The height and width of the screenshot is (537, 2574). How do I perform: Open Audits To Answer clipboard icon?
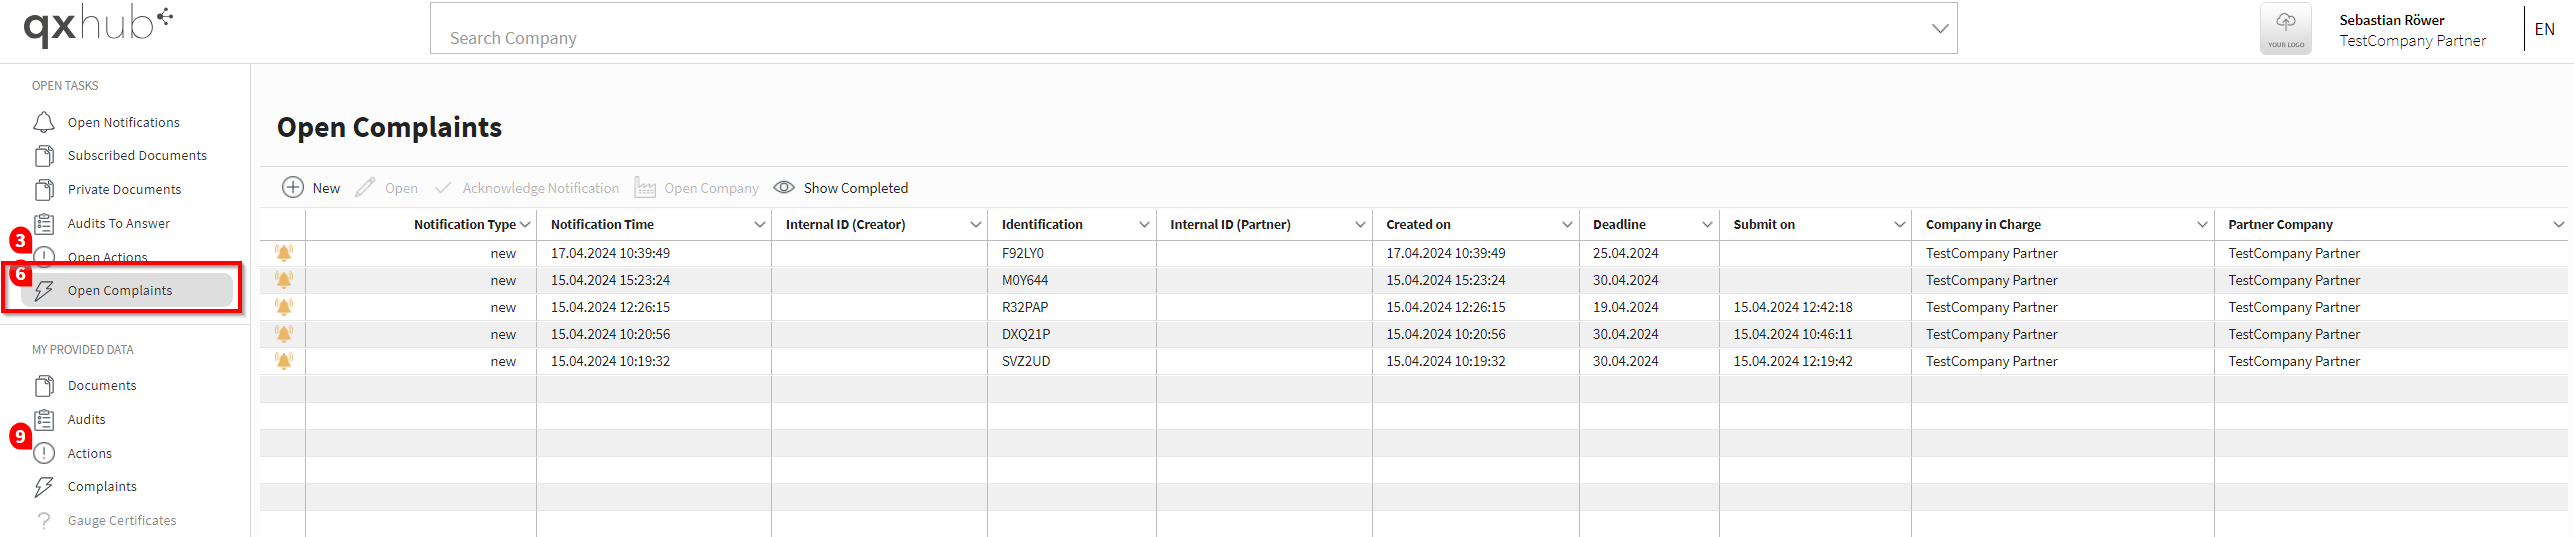(44, 224)
